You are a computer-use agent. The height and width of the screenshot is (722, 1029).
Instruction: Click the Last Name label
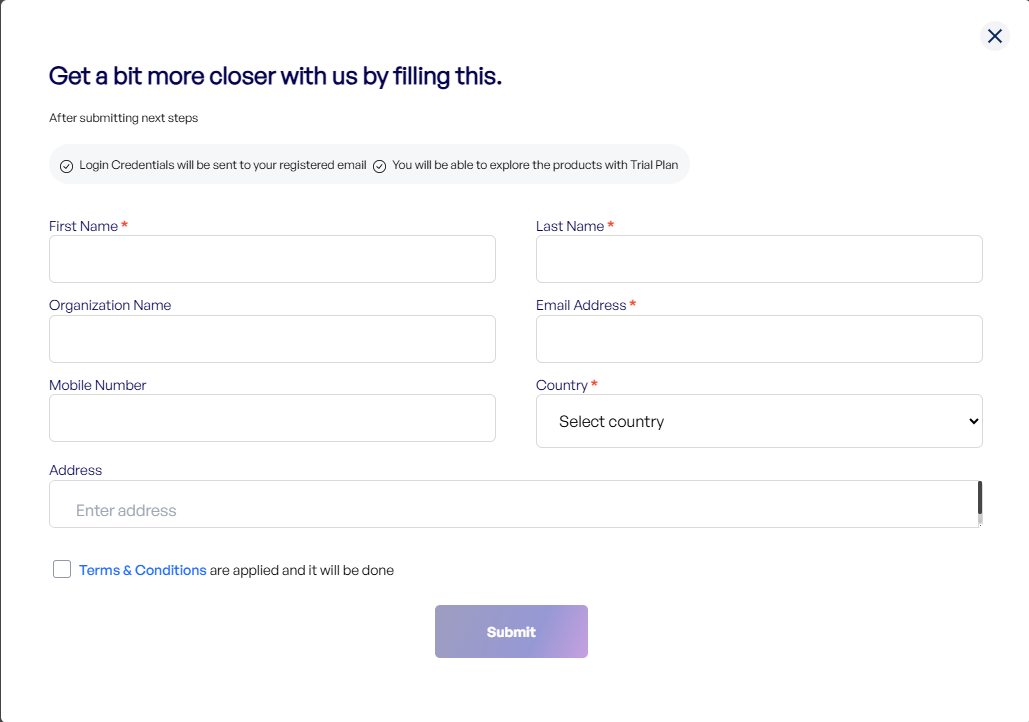point(570,226)
